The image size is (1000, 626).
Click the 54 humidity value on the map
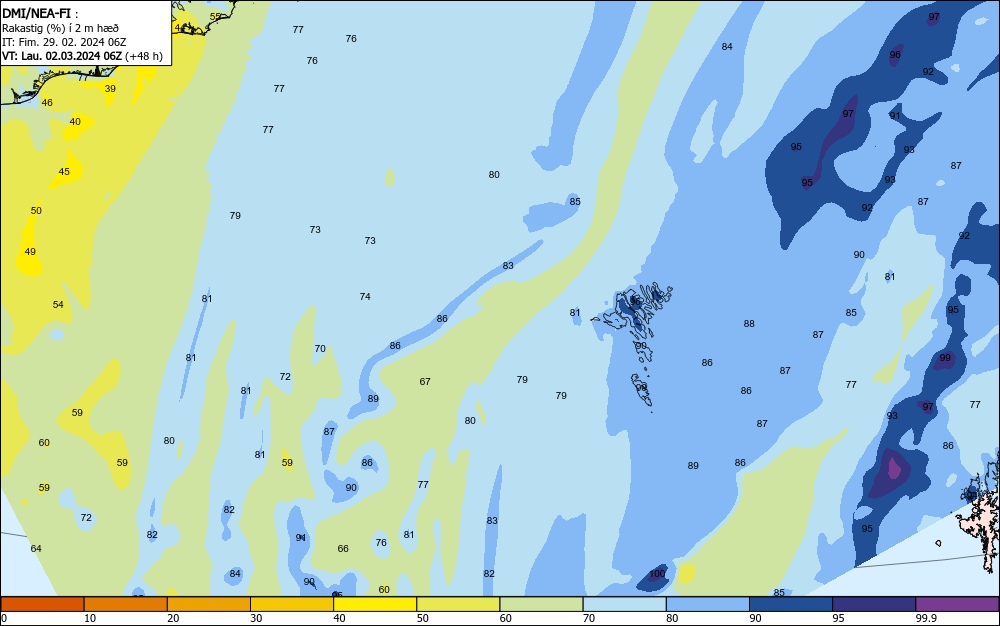point(58,305)
